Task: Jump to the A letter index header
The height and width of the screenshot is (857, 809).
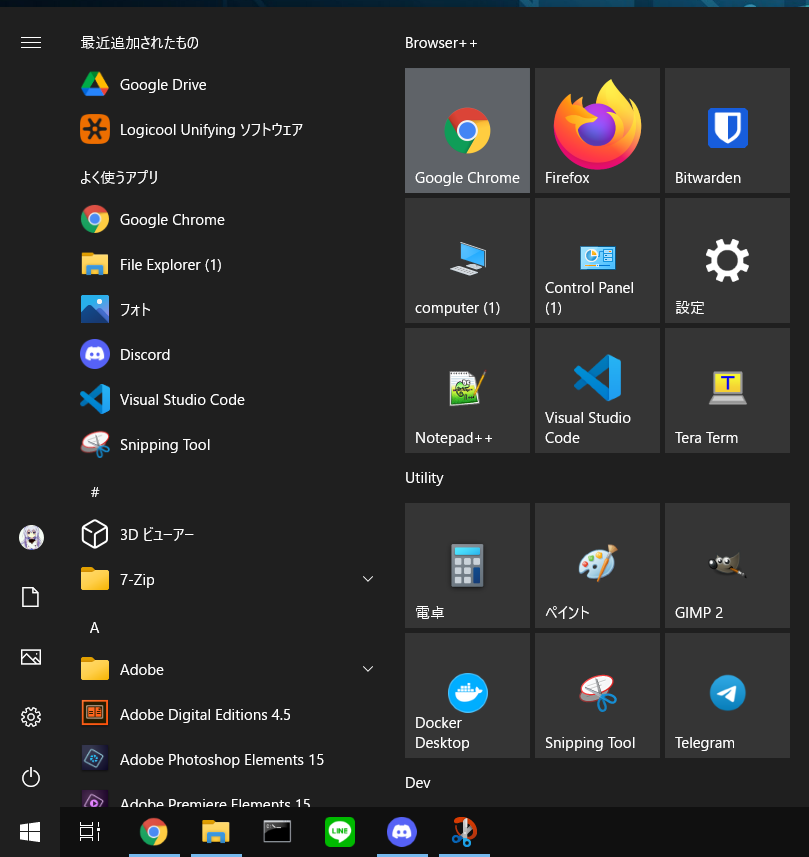Action: (x=95, y=627)
